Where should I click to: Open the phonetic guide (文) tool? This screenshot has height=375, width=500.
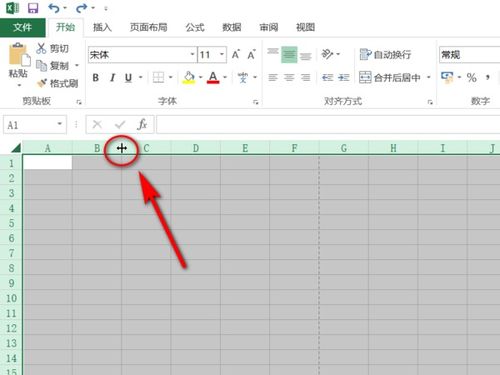[243, 78]
